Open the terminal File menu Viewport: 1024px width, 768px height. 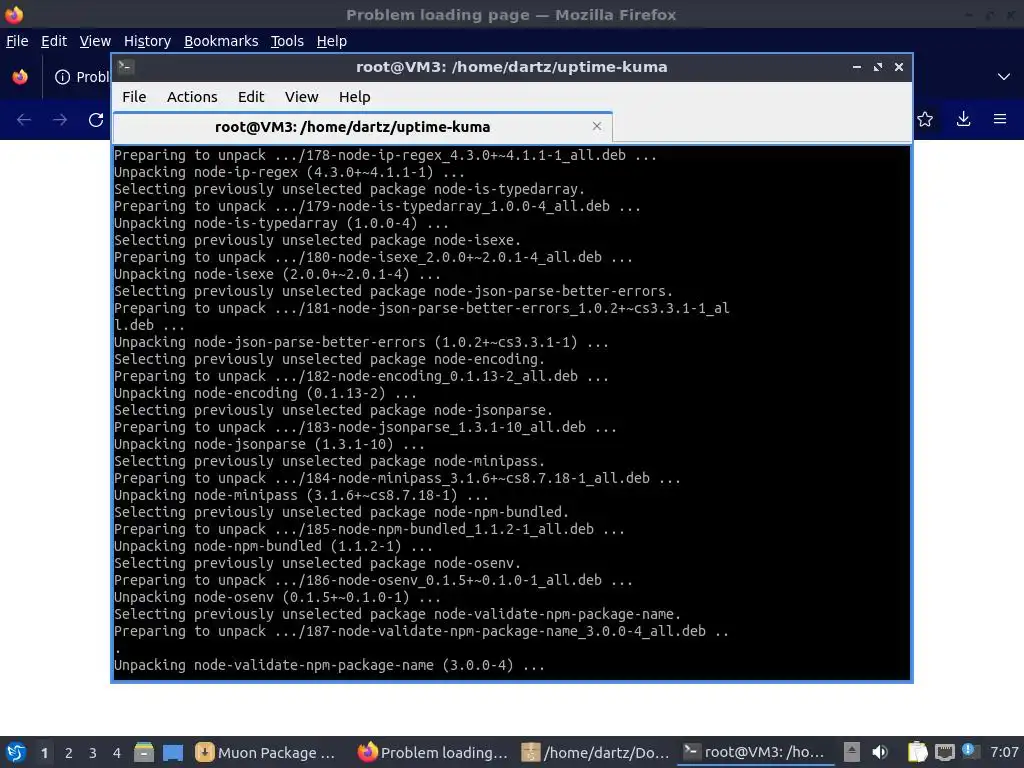pyautogui.click(x=134, y=97)
